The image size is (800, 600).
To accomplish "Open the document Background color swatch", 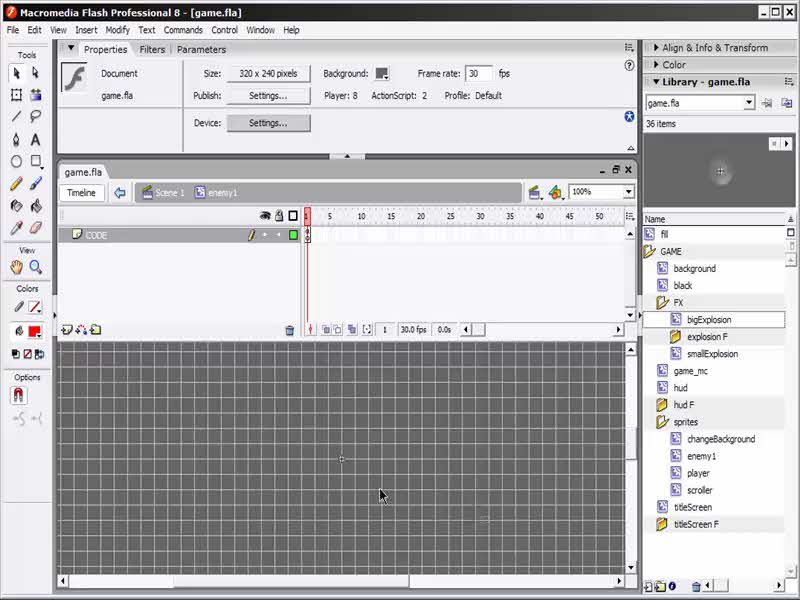I will (x=382, y=74).
